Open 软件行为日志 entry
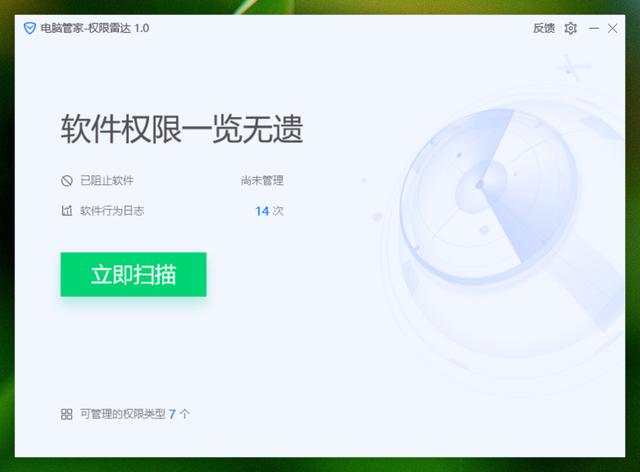Screen dimensions: 640x472 click(112, 211)
